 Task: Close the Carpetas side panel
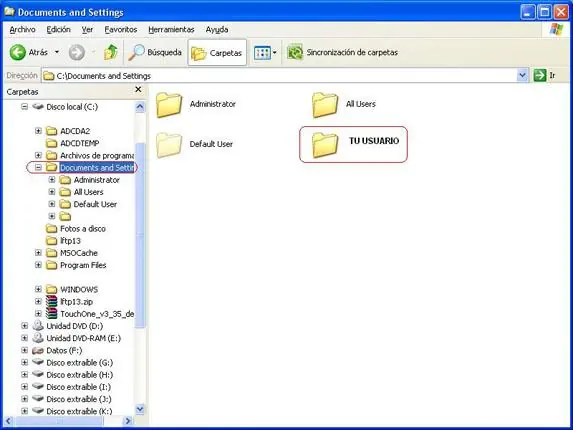(138, 90)
